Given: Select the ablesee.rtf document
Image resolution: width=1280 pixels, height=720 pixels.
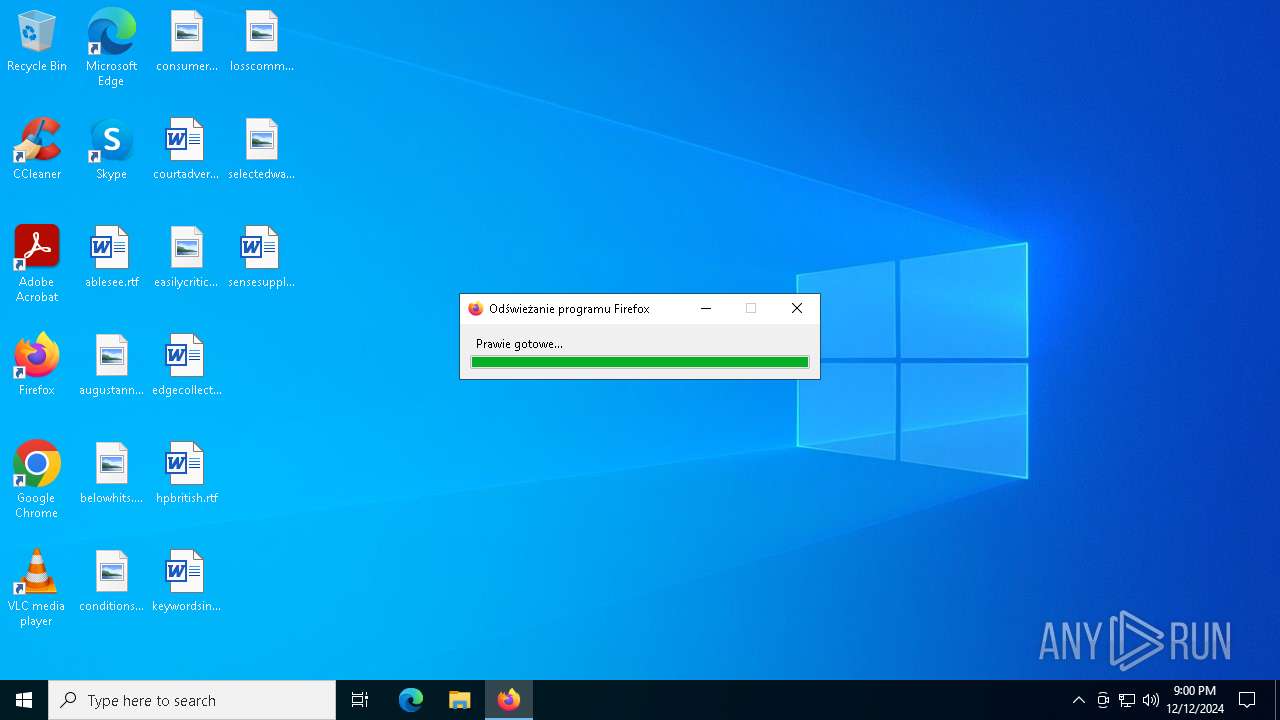Looking at the screenshot, I should point(111,257).
